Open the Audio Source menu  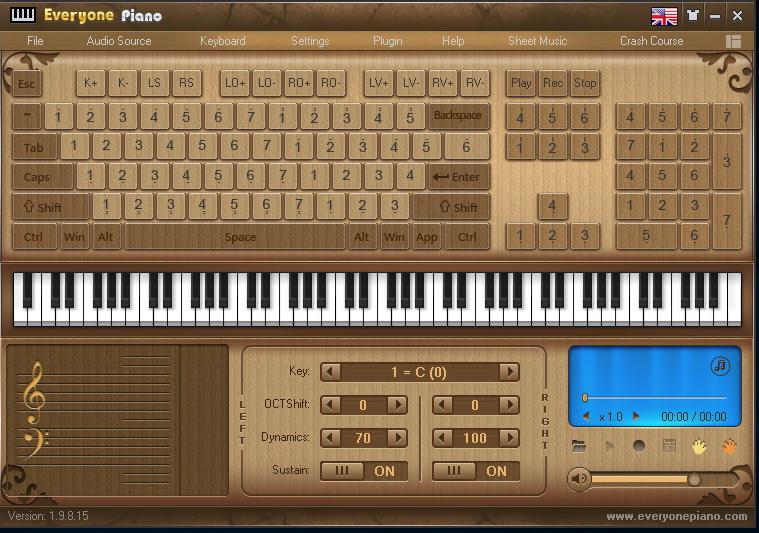click(x=119, y=41)
